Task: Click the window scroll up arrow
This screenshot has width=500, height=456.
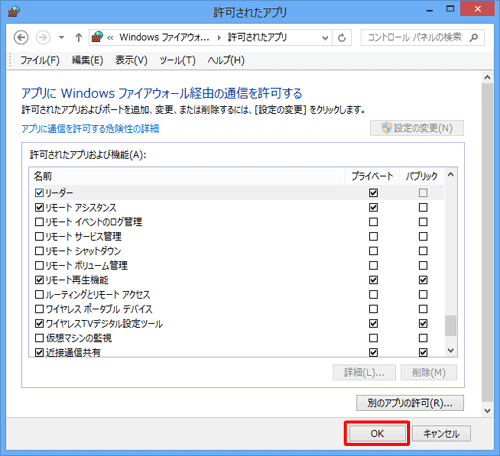Action: point(487,77)
